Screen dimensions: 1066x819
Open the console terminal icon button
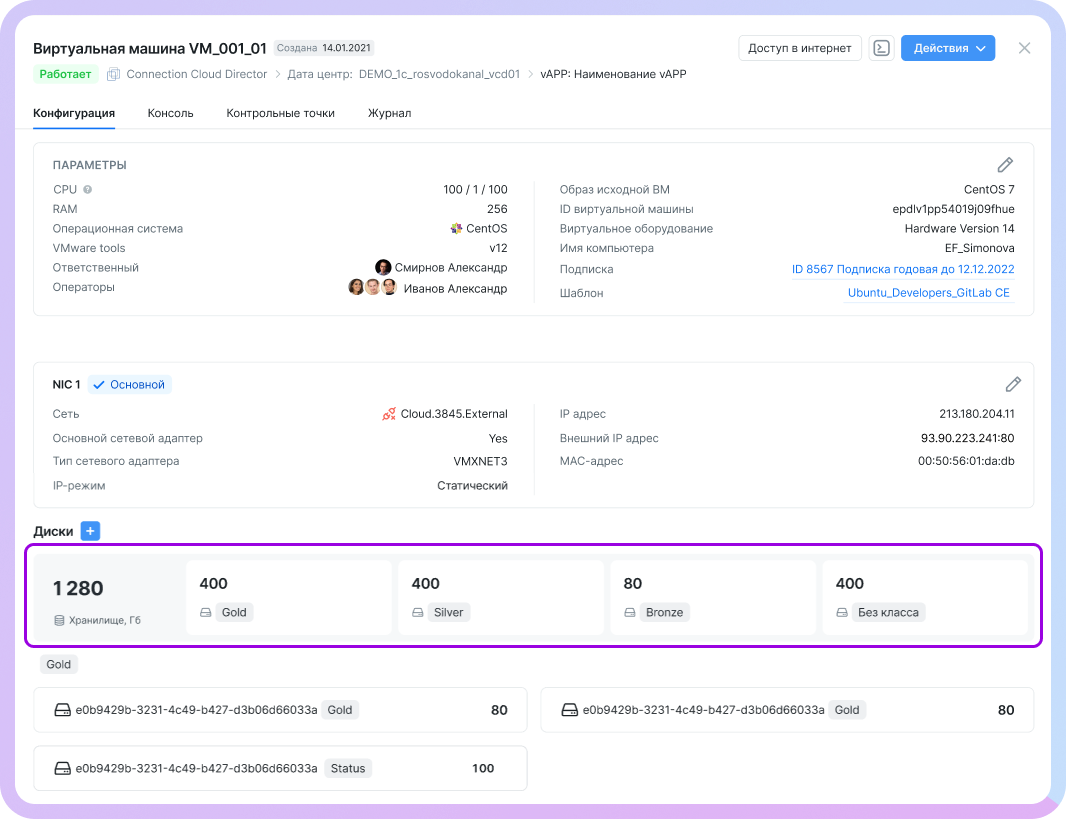point(881,48)
